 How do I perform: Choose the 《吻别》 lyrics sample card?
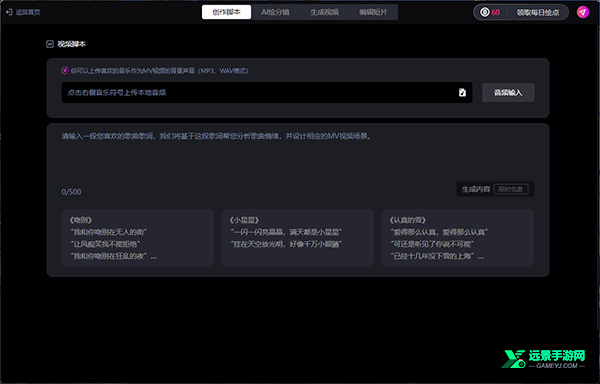pyautogui.click(x=137, y=238)
